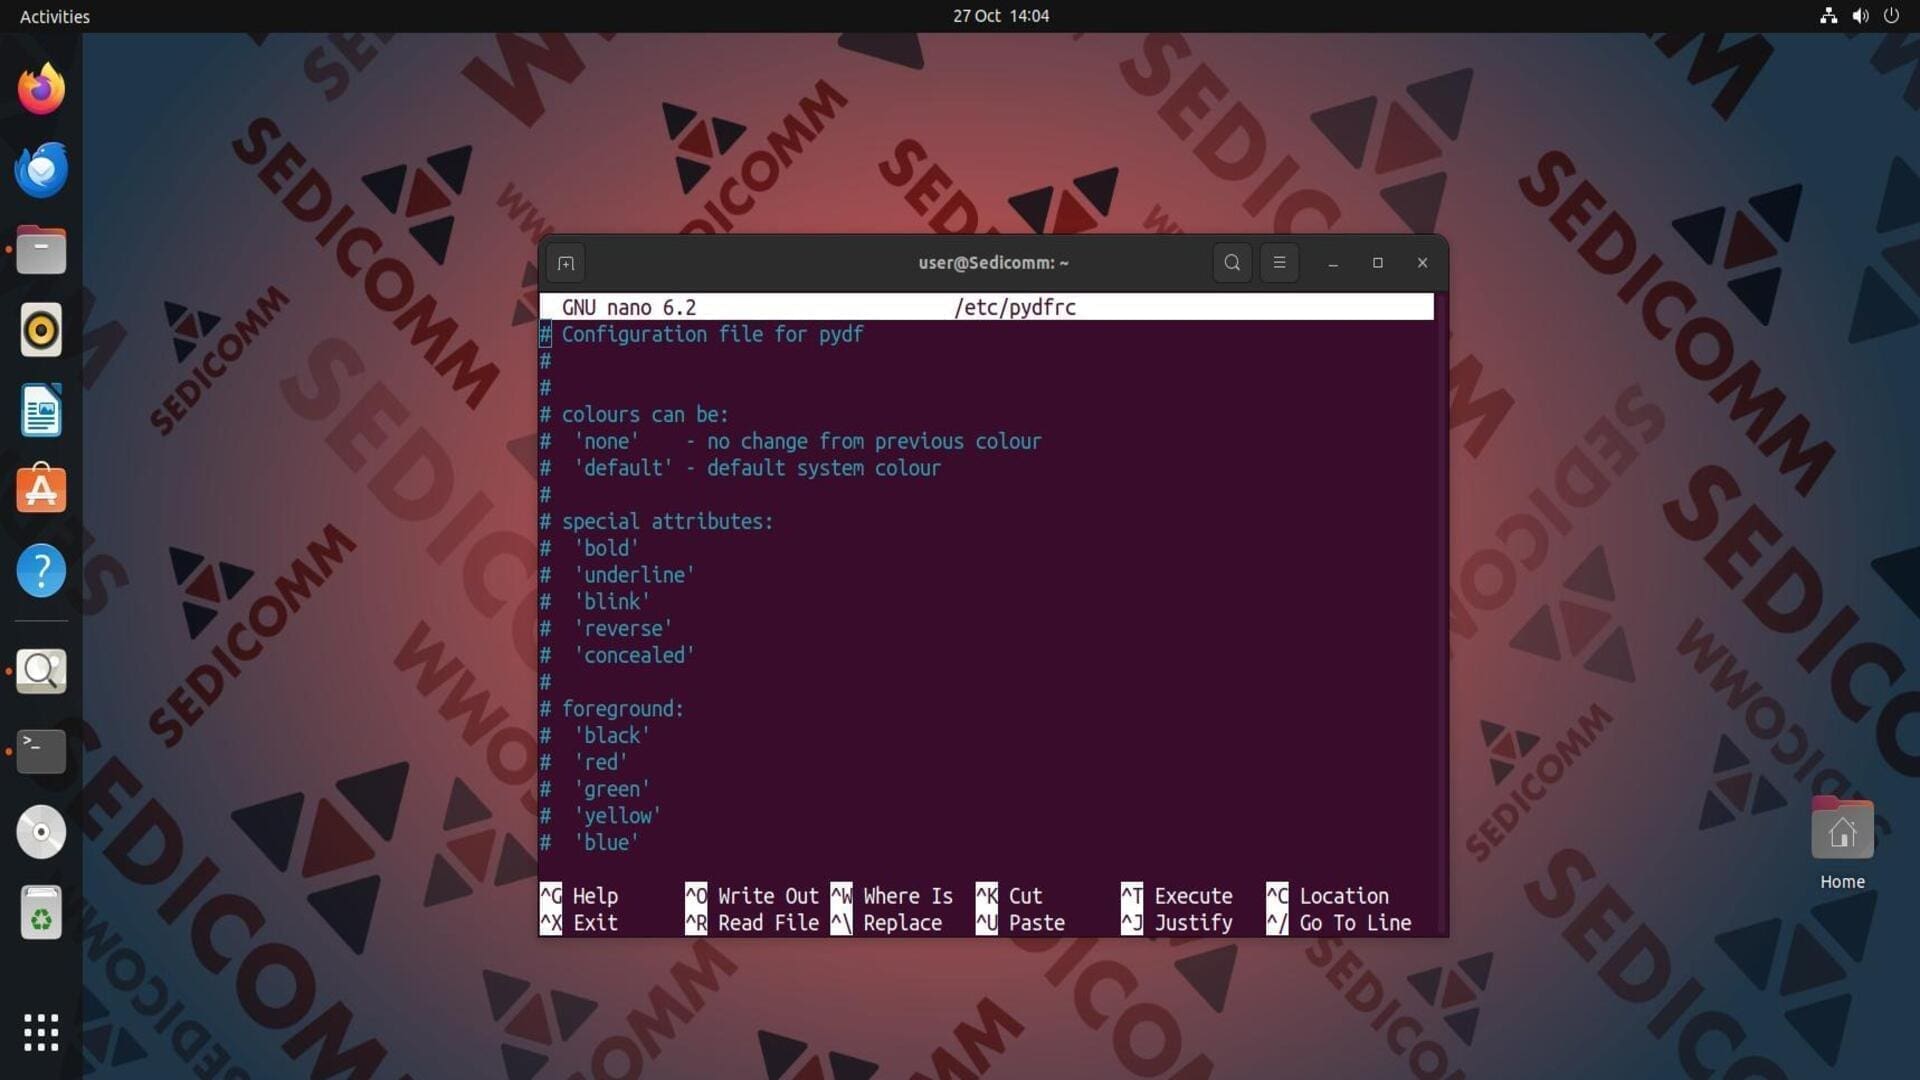The width and height of the screenshot is (1920, 1080).
Task: Open LibreOffice Writer from the dock
Action: click(x=41, y=410)
